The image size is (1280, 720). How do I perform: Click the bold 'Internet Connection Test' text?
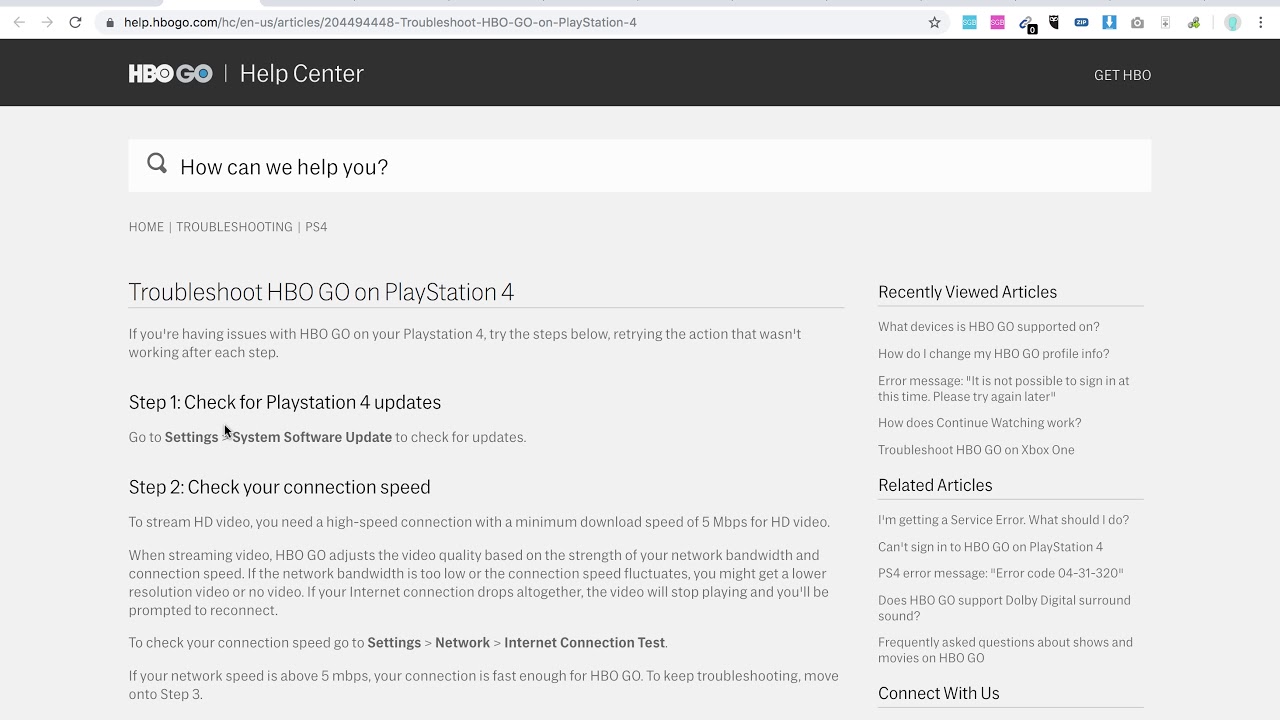[x=584, y=643]
